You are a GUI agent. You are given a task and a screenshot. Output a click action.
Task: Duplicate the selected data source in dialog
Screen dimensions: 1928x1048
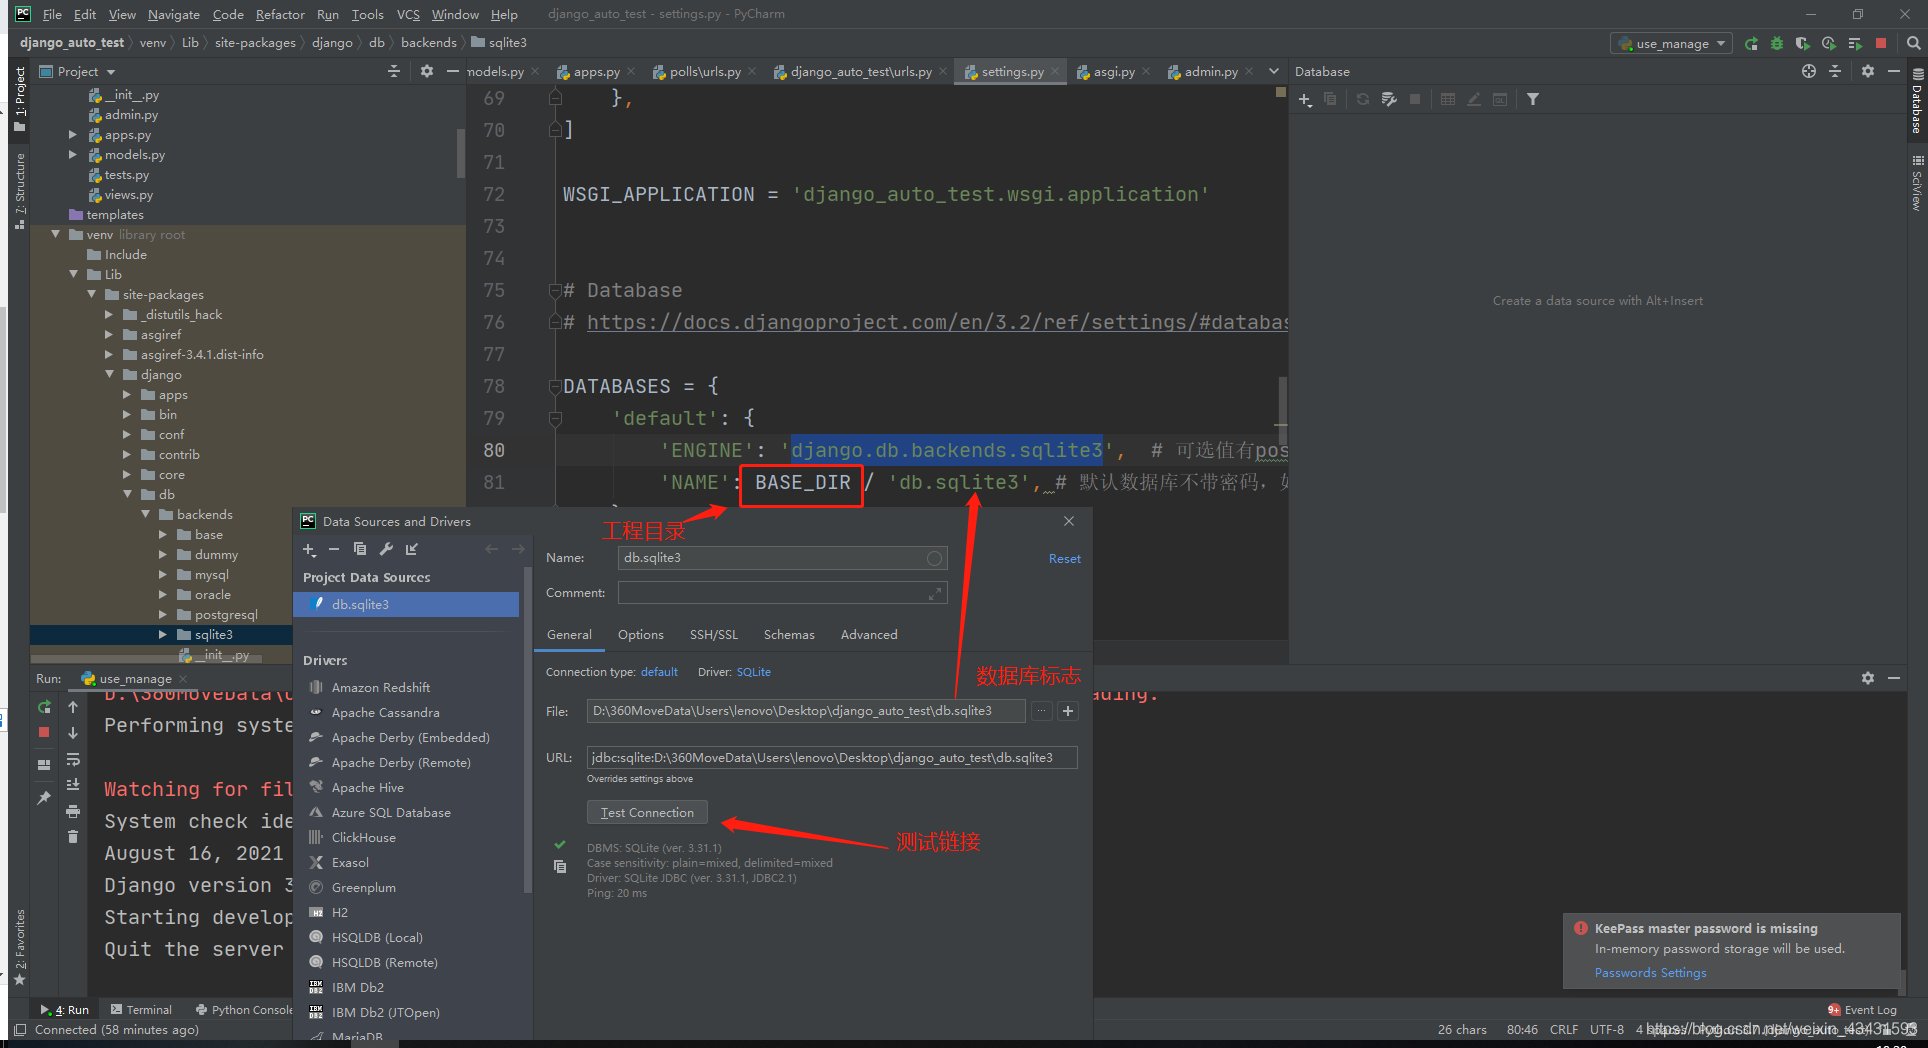(360, 550)
